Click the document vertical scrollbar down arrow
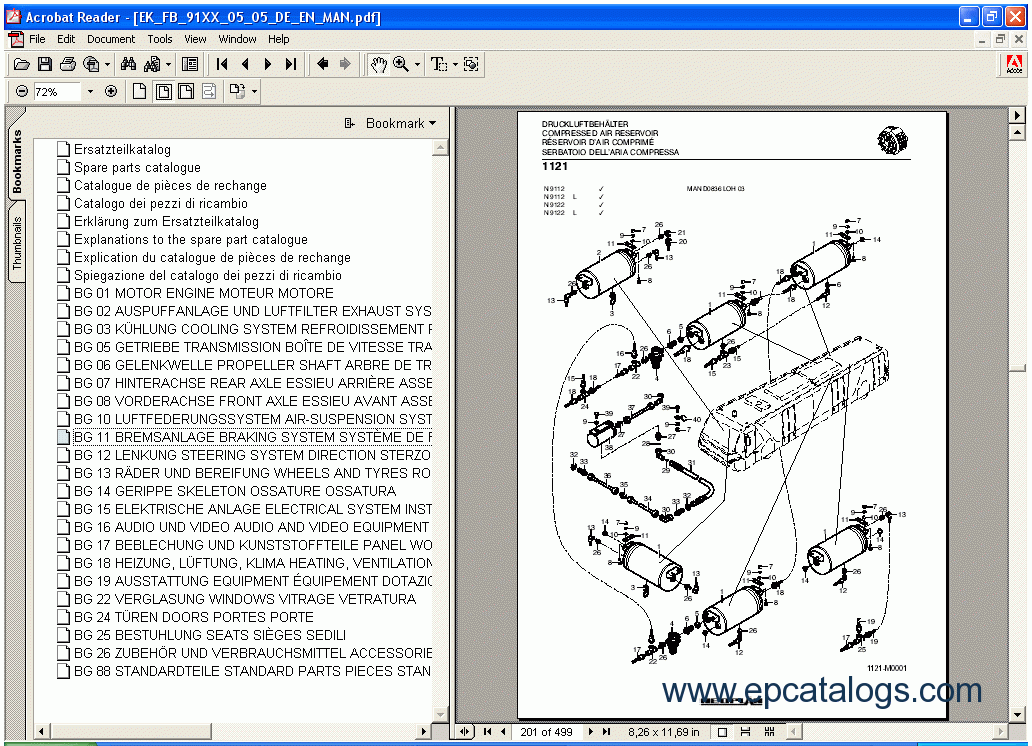 pos(1018,714)
